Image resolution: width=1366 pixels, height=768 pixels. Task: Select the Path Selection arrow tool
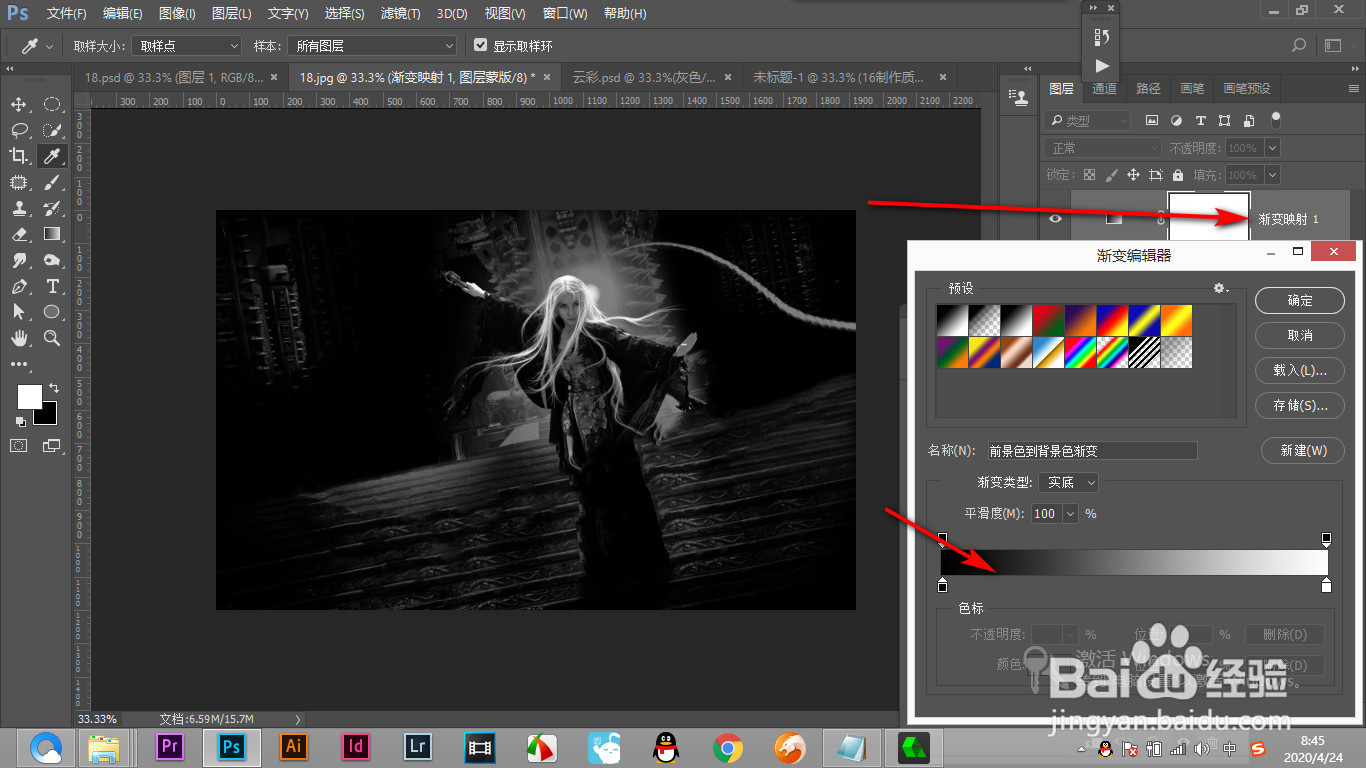[x=19, y=312]
